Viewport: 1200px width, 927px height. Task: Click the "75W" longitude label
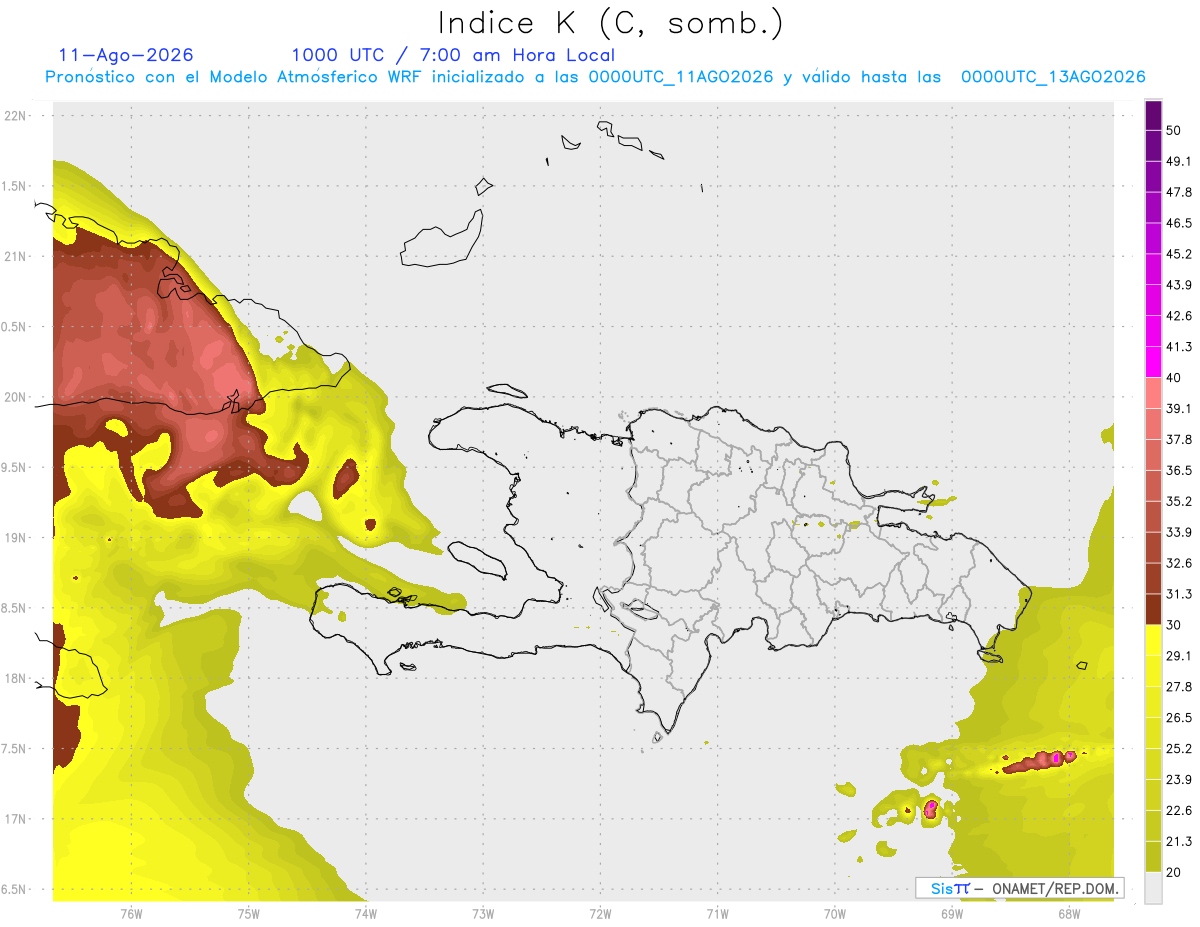pos(249,913)
